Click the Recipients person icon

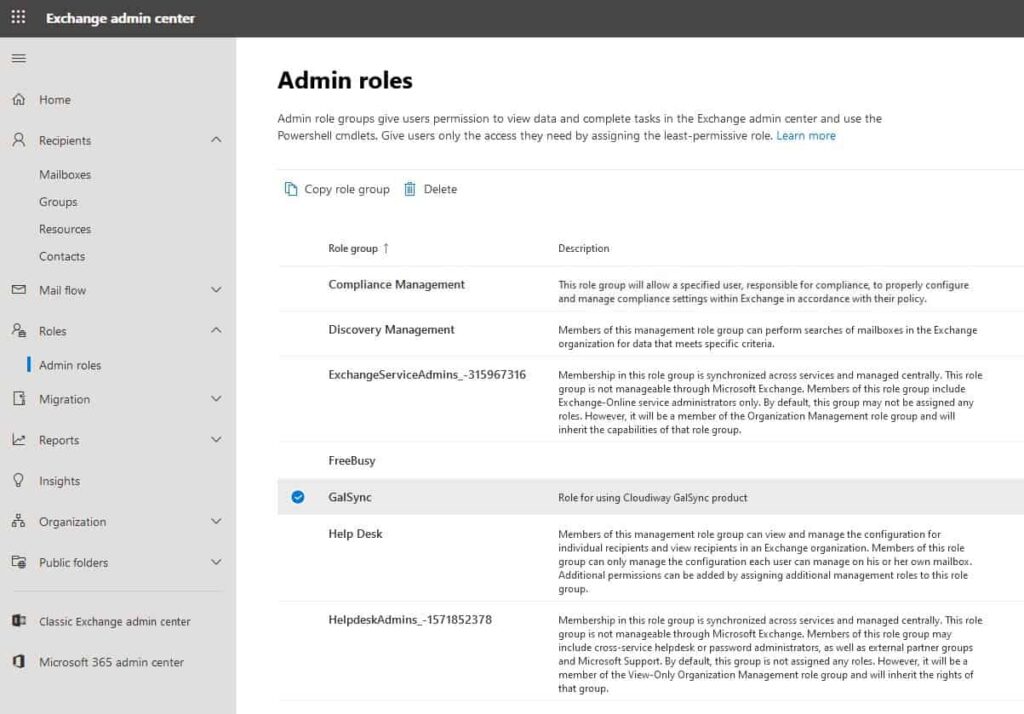tap(19, 140)
